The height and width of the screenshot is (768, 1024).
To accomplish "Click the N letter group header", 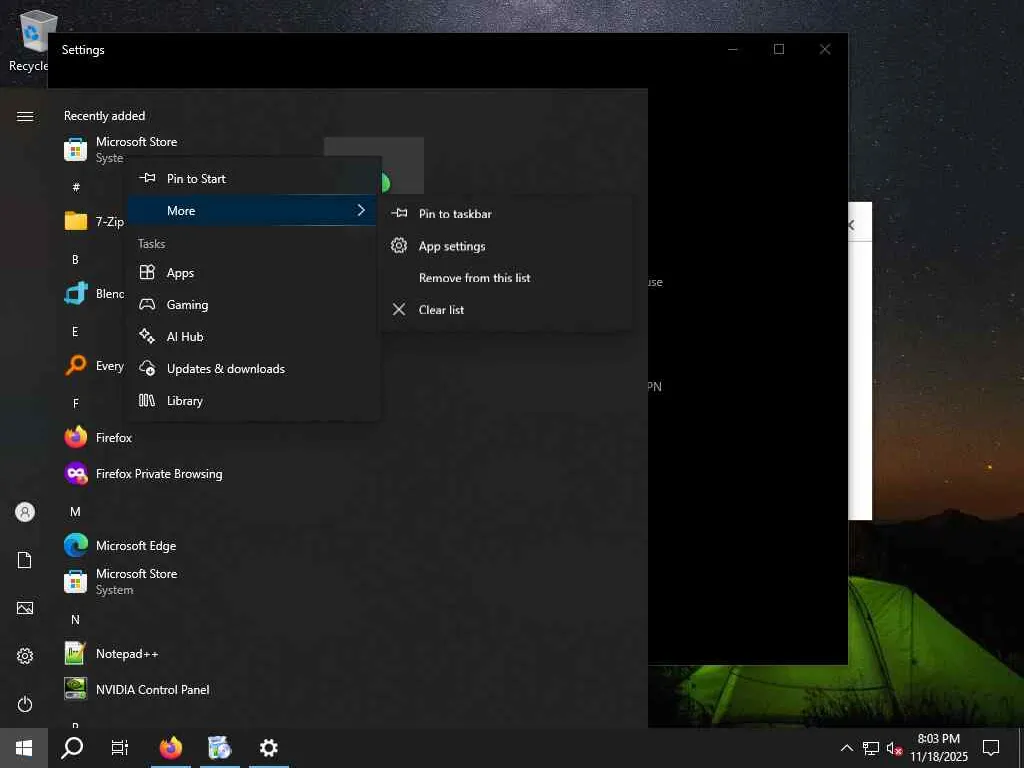I will click(x=75, y=620).
